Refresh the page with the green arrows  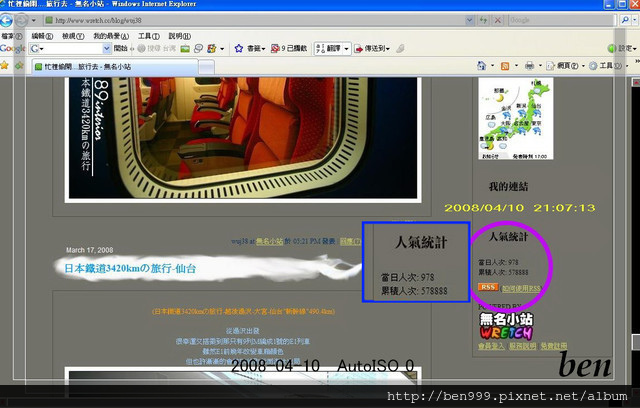tap(484, 20)
